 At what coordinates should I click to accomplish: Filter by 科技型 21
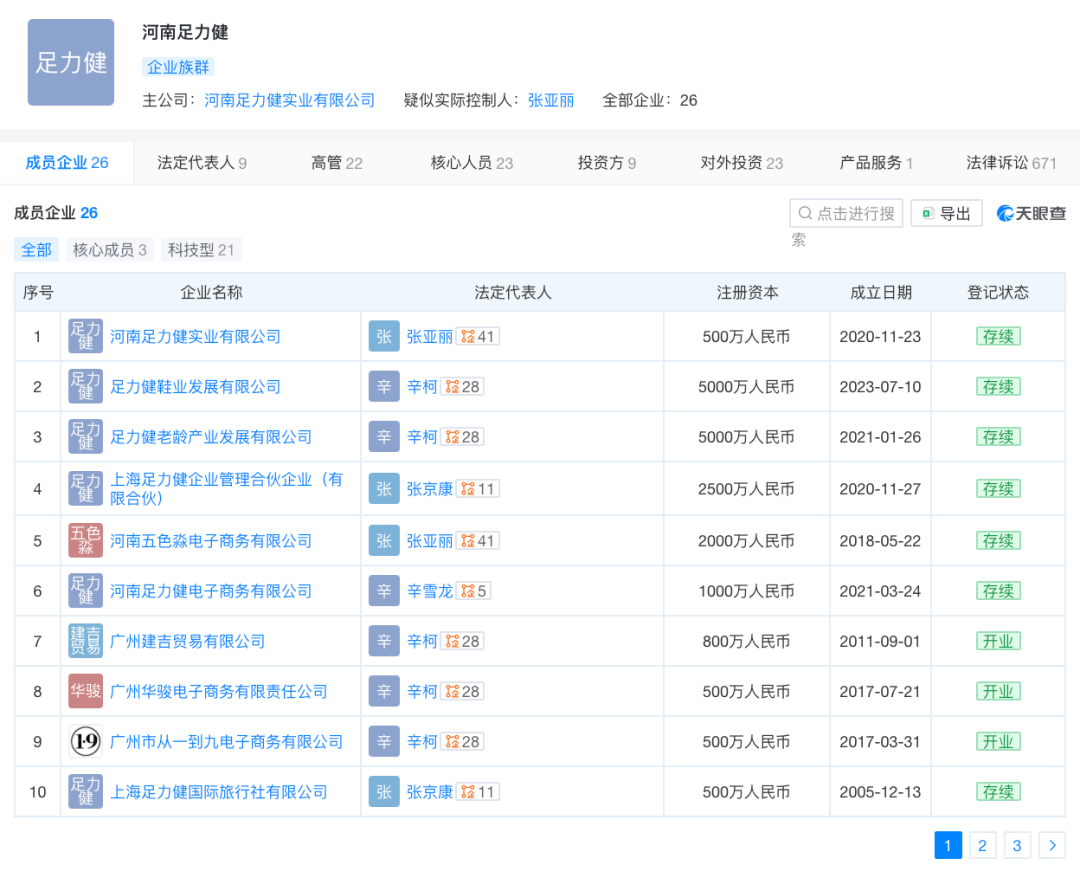(201, 249)
